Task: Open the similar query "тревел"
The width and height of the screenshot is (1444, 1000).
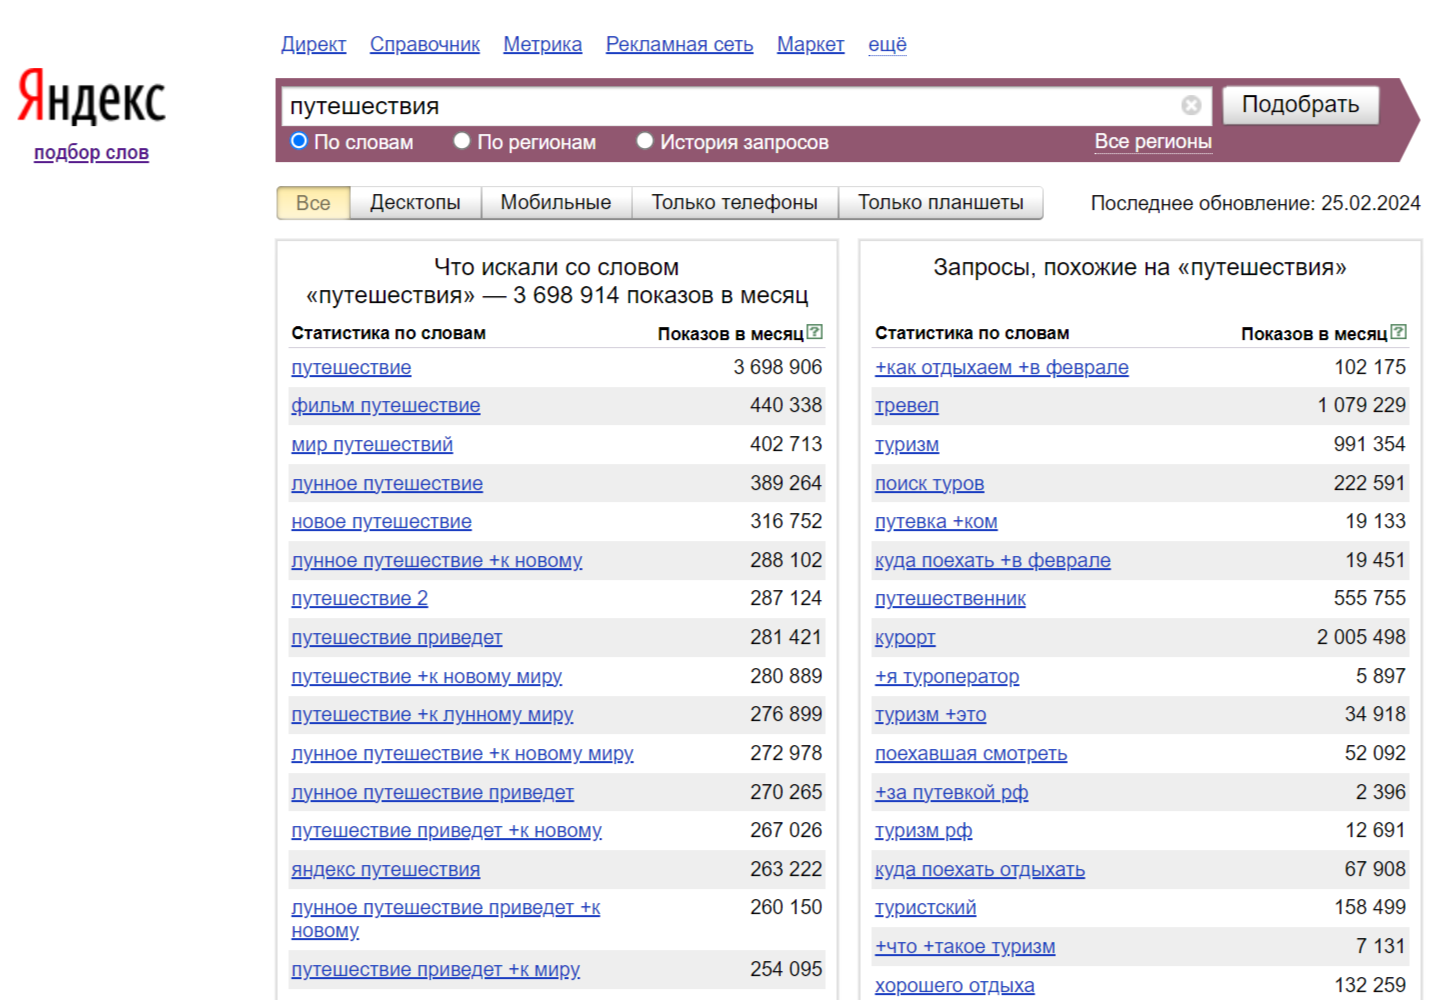Action: coord(907,406)
